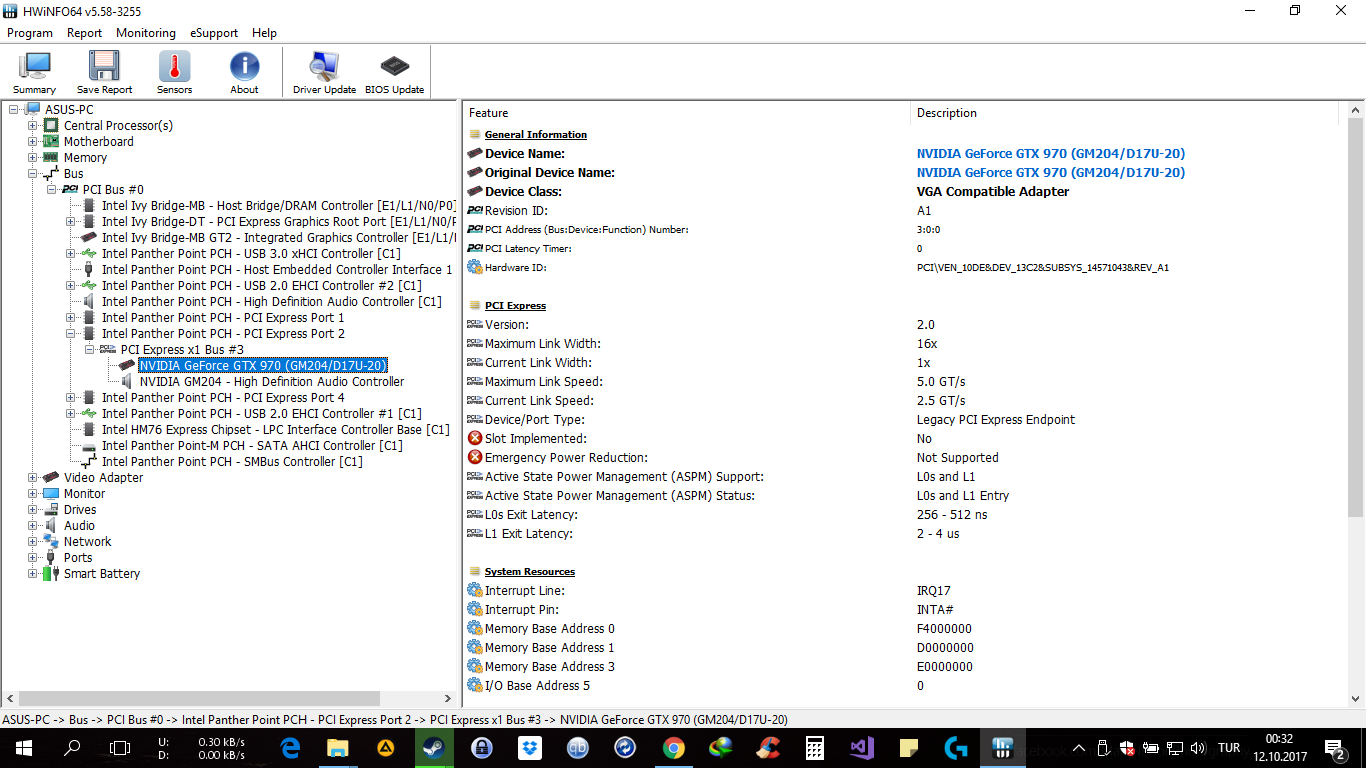Click the Emergency Power Reduction row
This screenshot has width=1366, height=768.
pos(905,458)
